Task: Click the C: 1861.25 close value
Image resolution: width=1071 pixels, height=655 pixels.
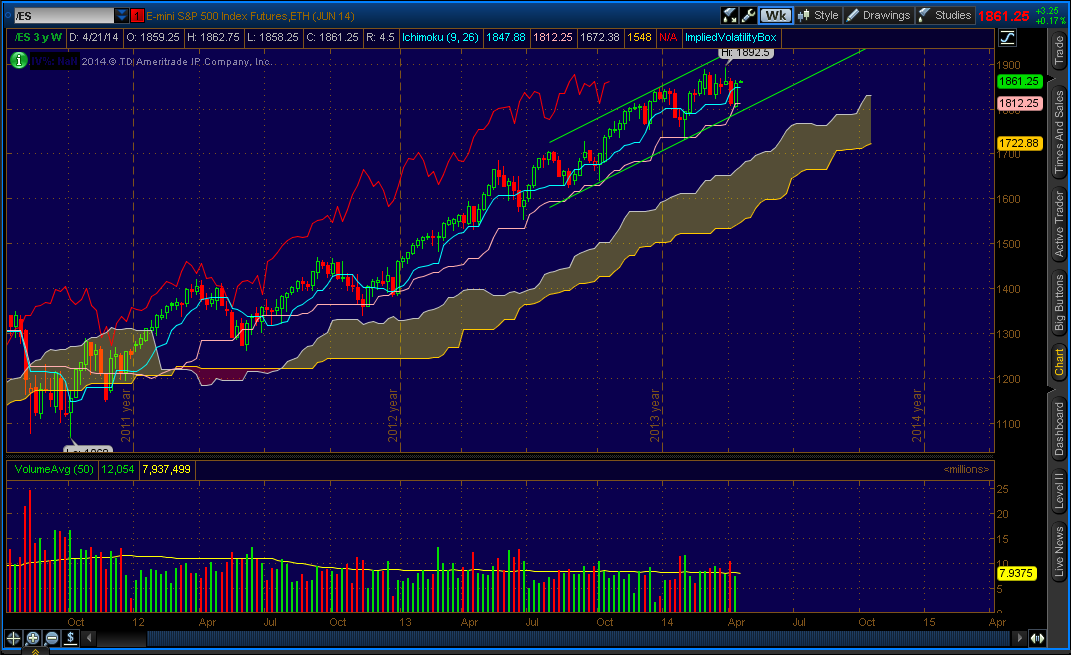Action: coord(332,37)
